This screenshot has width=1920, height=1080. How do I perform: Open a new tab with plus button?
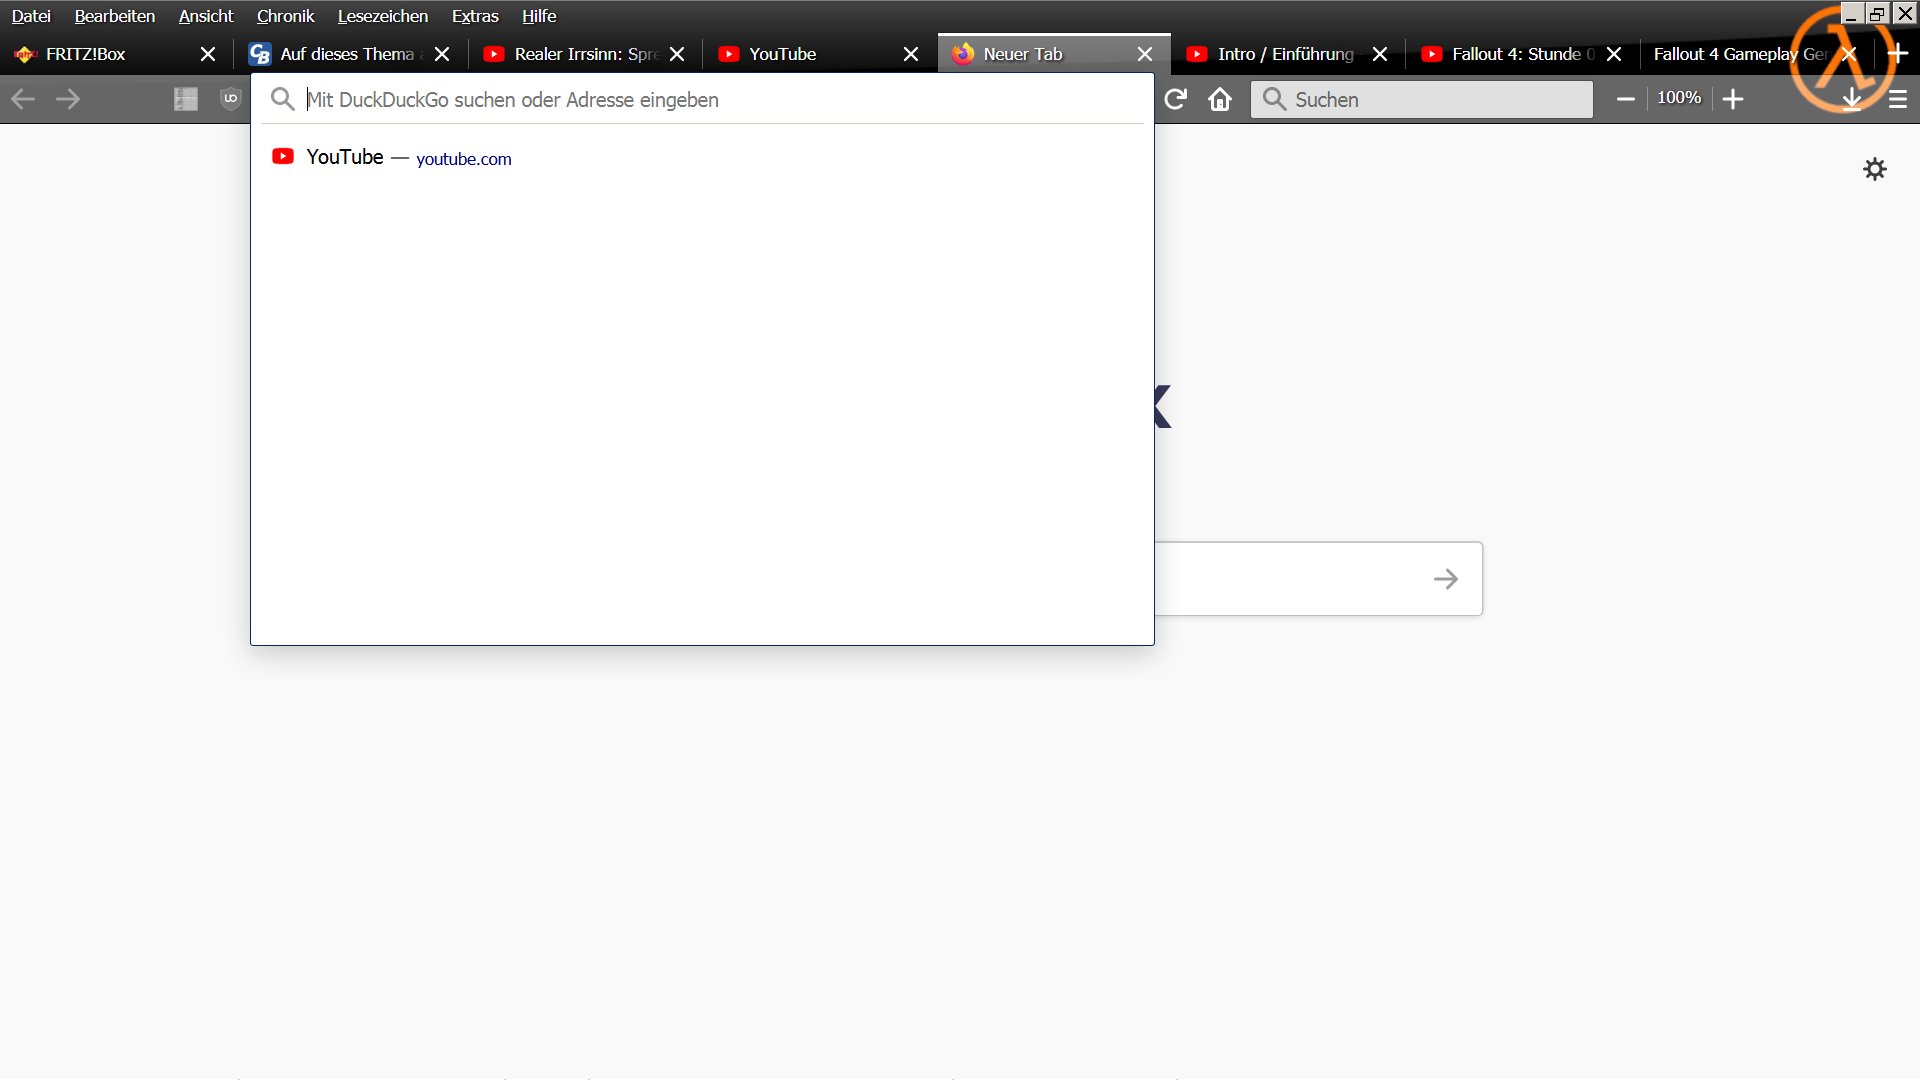tap(1897, 54)
